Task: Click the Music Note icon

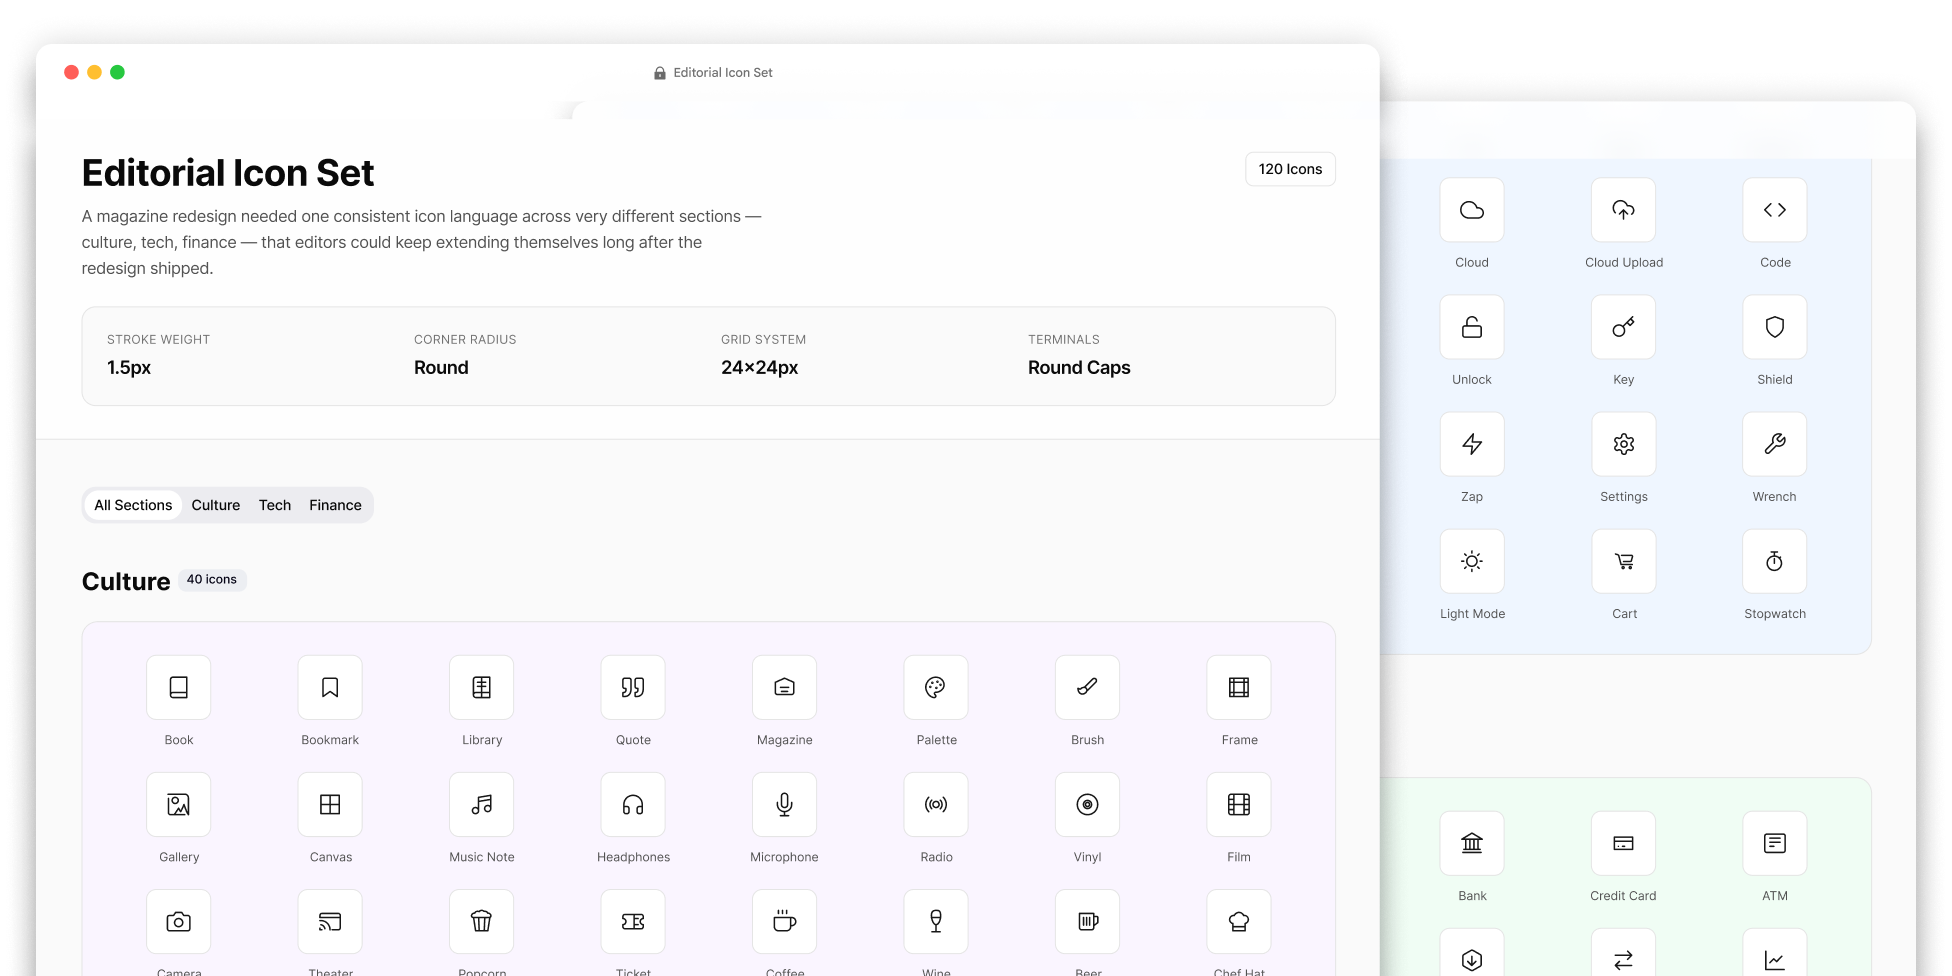Action: [x=482, y=804]
